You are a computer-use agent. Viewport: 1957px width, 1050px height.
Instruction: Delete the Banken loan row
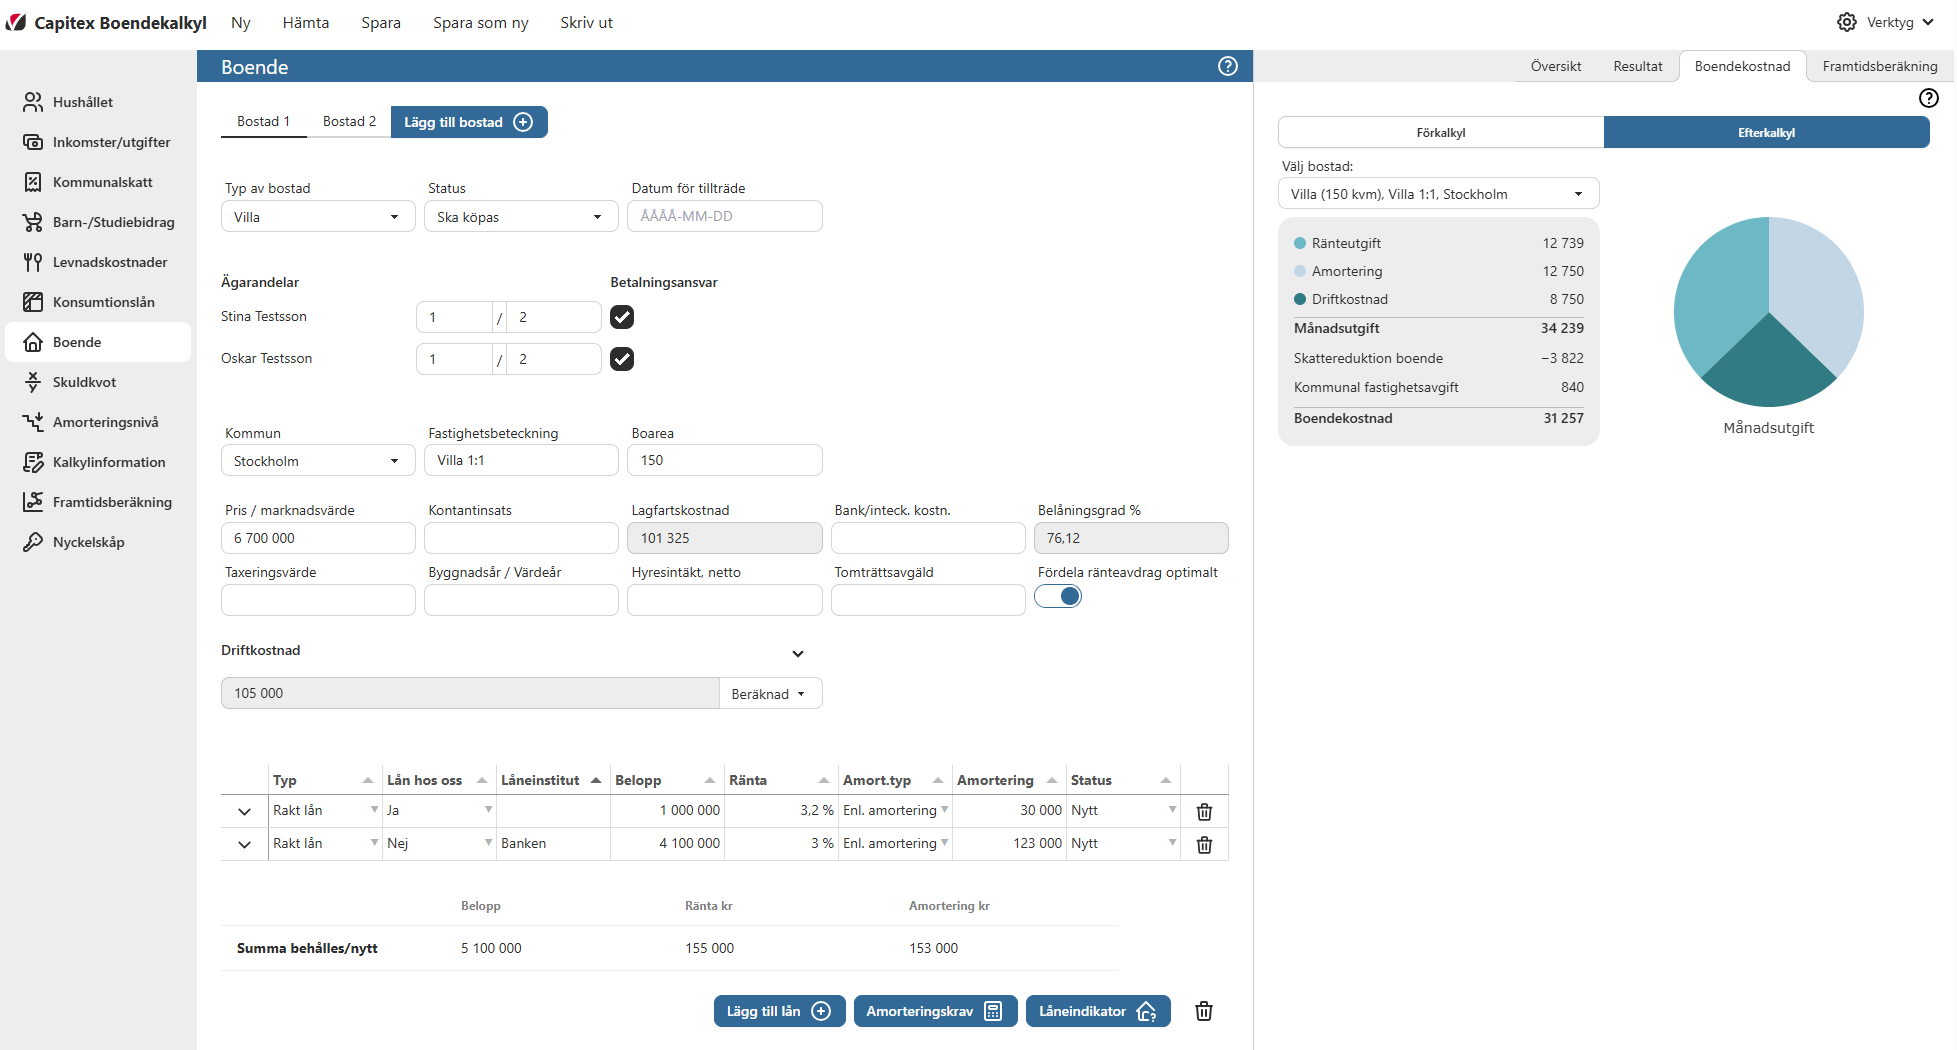[x=1204, y=845]
